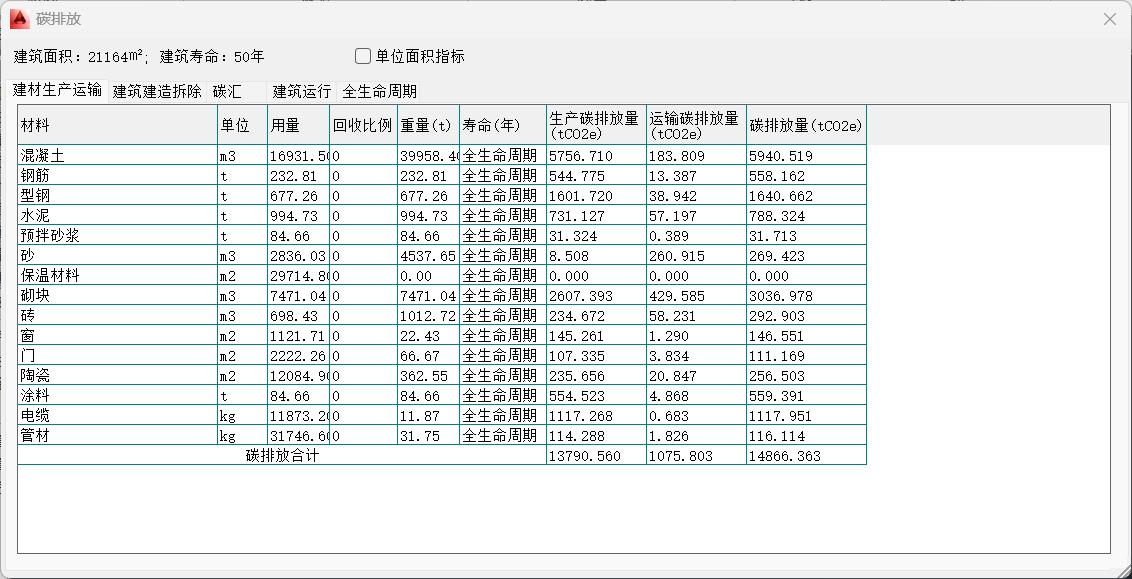
Task: Select the 混凝土 material row cell
Action: coord(117,156)
